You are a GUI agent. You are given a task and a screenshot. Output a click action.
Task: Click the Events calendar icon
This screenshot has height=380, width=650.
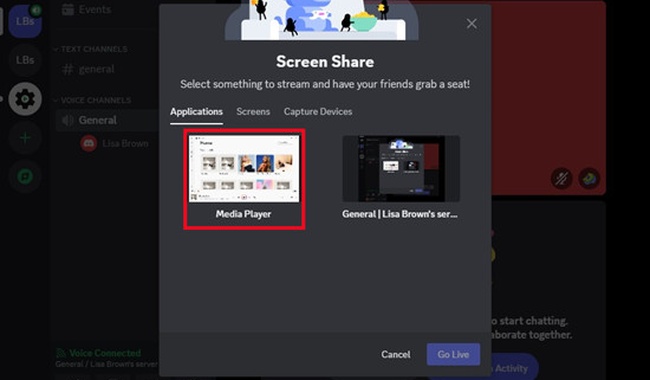[x=68, y=9]
